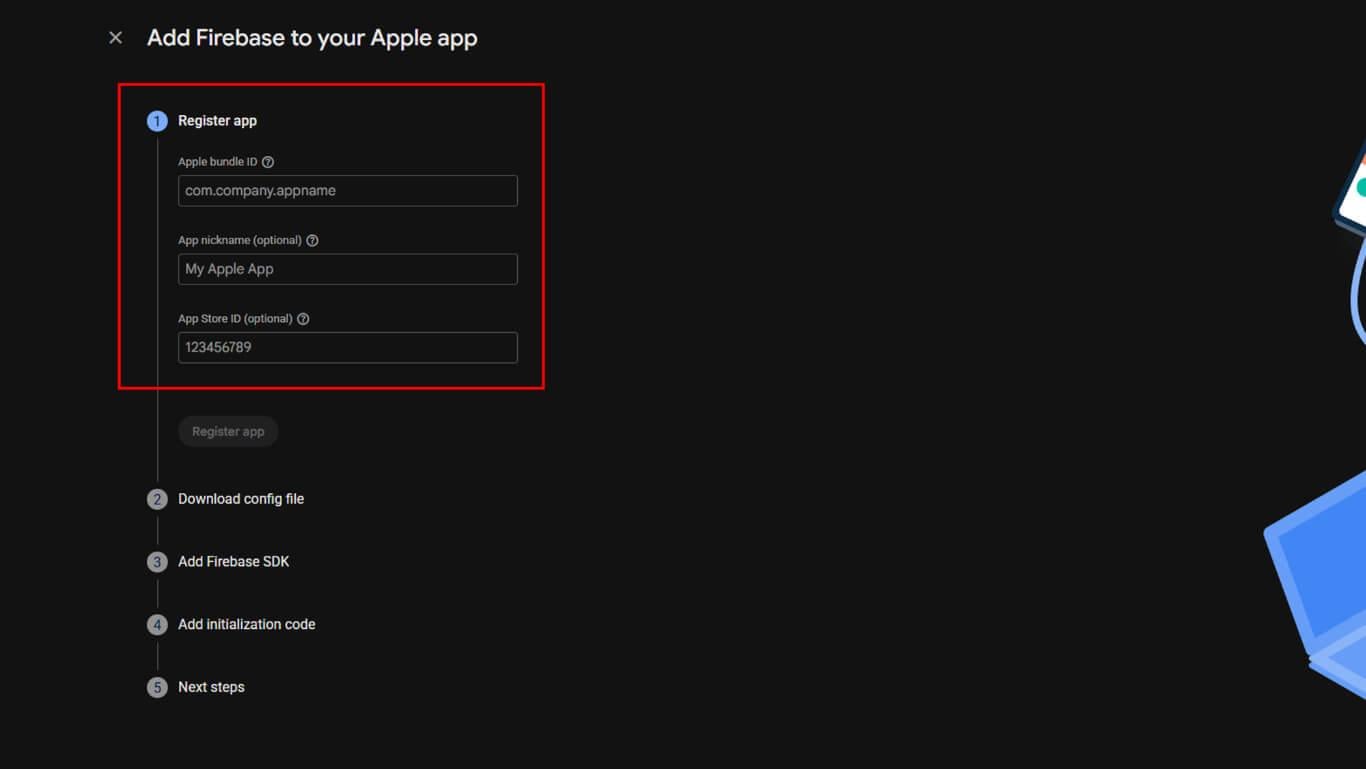Click the App Store ID help icon
The image size is (1366, 769).
coord(303,319)
